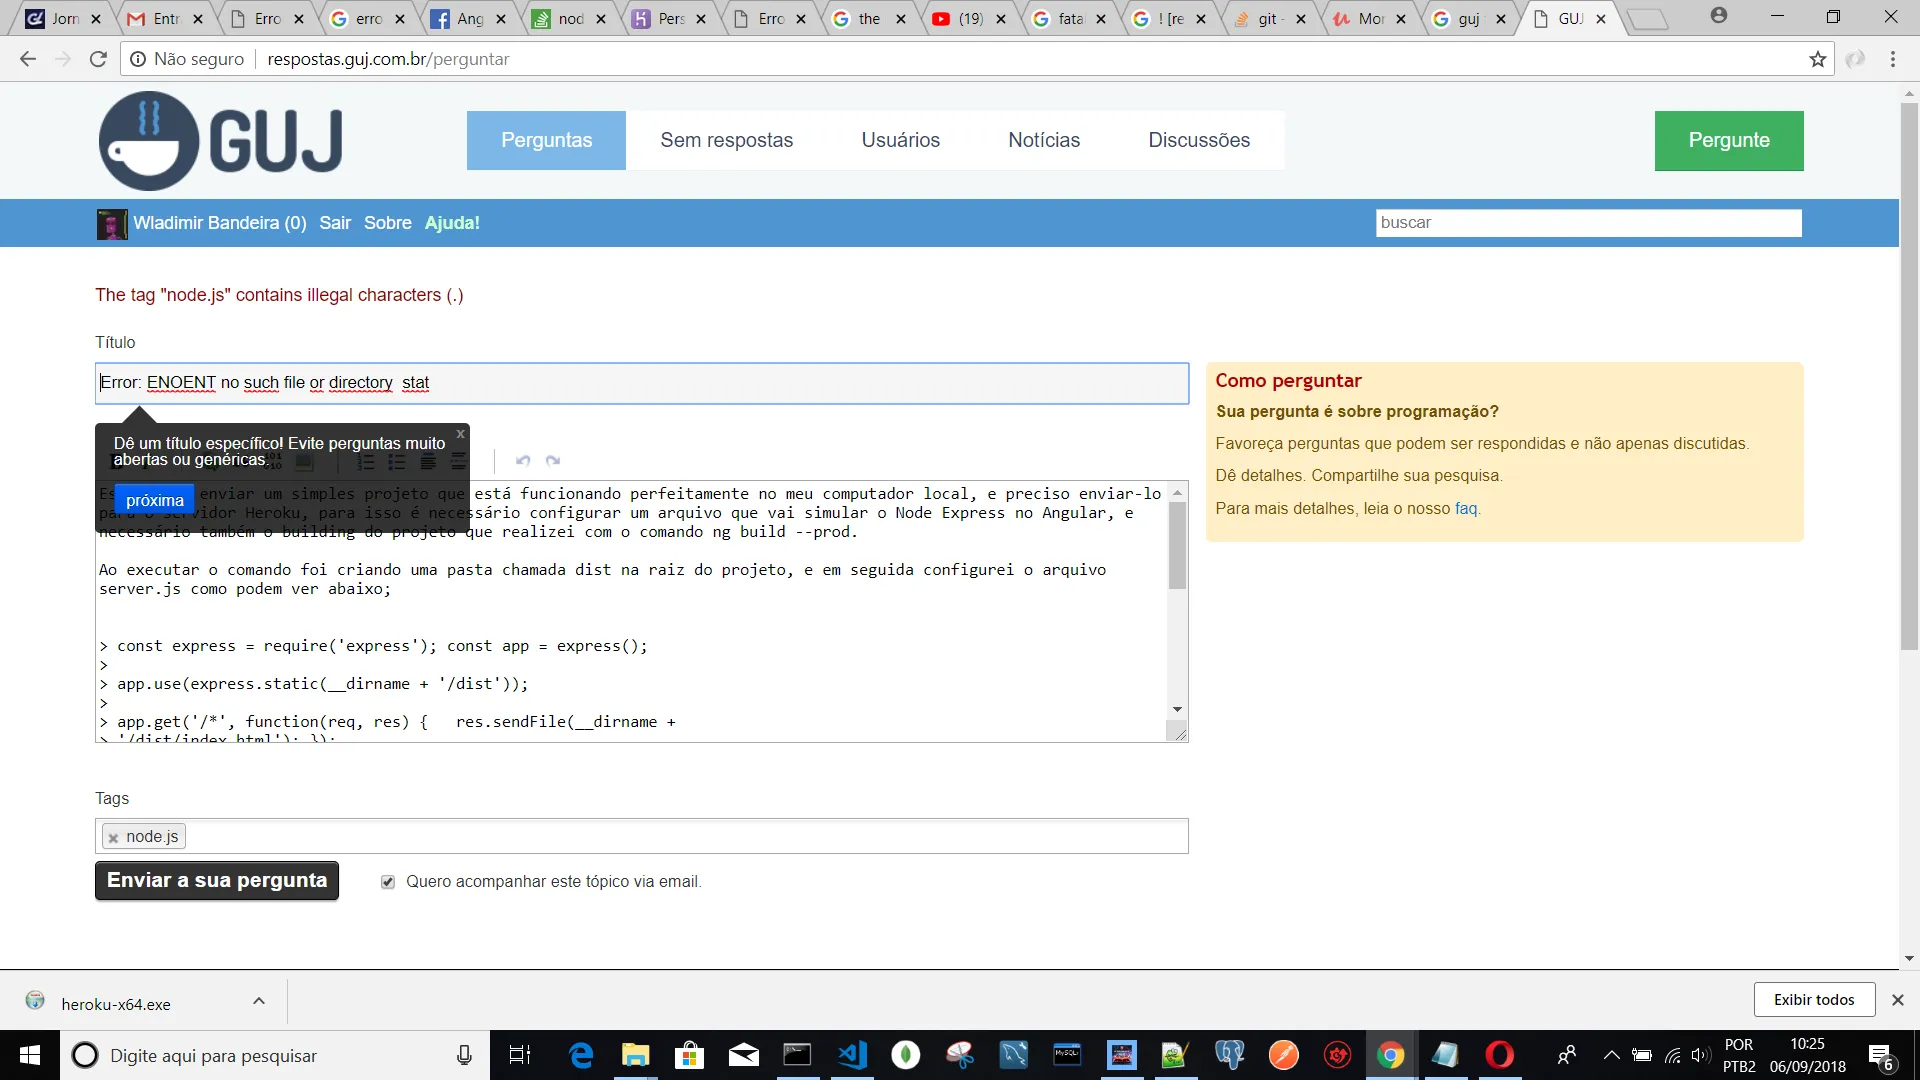Remove the node.js tag with x icon

113,838
